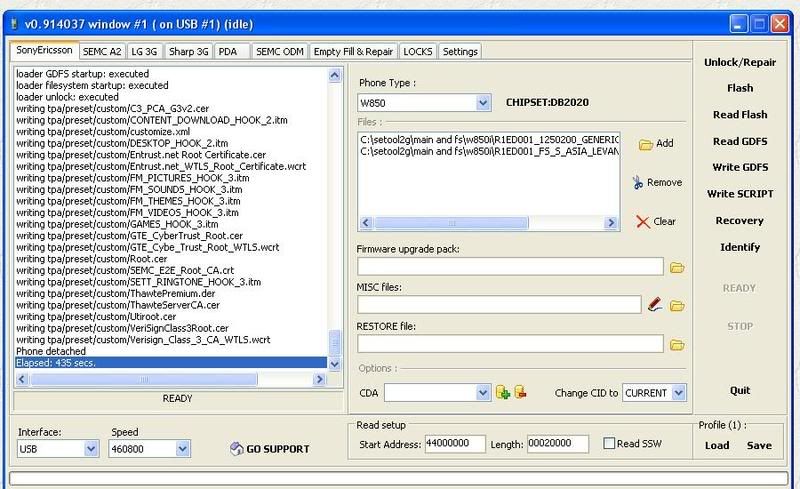Screen dimensions: 800x489
Task: Click the Save profile button
Action: [759, 445]
